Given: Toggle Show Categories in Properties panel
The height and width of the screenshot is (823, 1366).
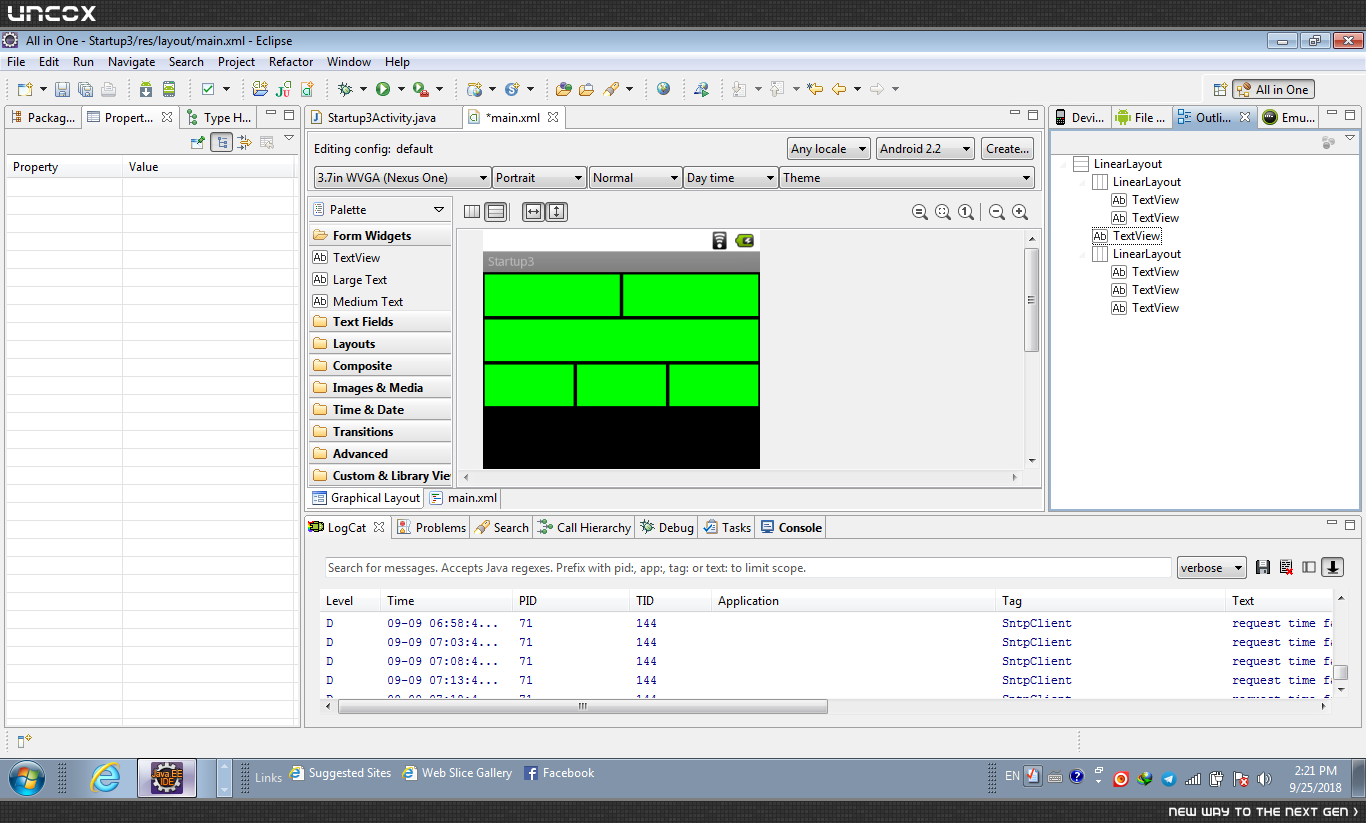Looking at the screenshot, I should (221, 143).
